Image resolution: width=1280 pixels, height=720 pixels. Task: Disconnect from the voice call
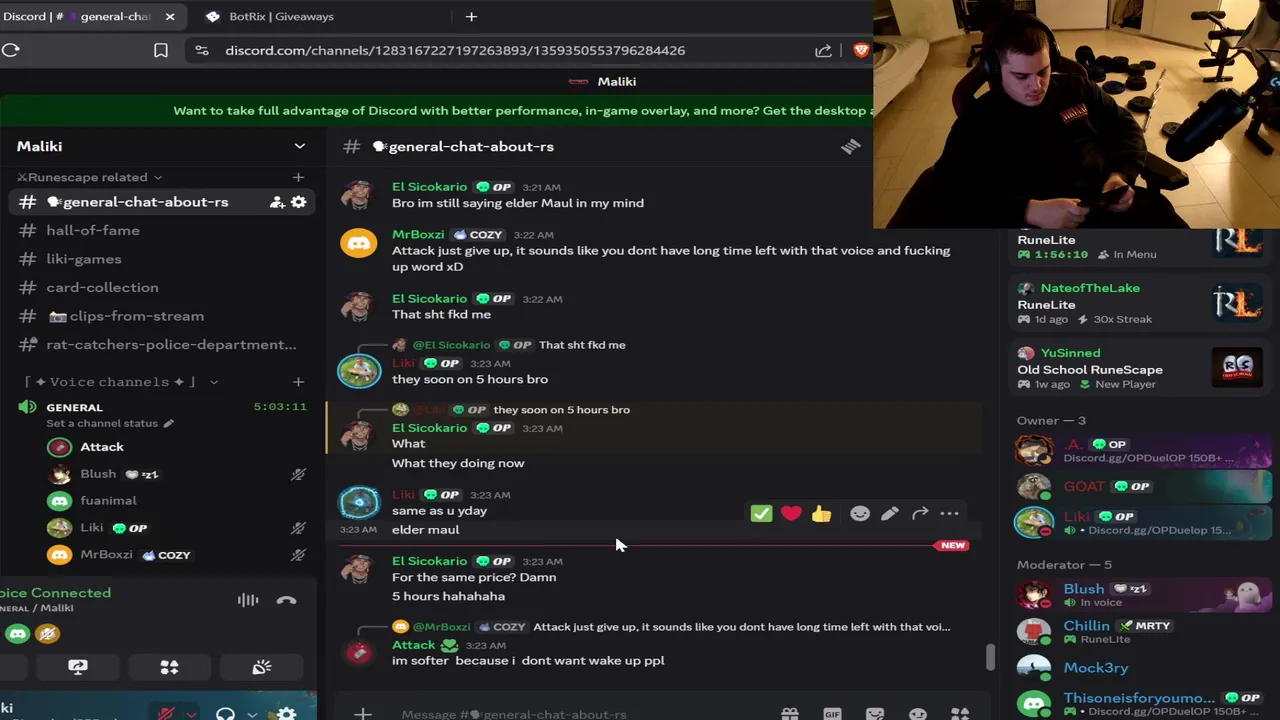286,600
